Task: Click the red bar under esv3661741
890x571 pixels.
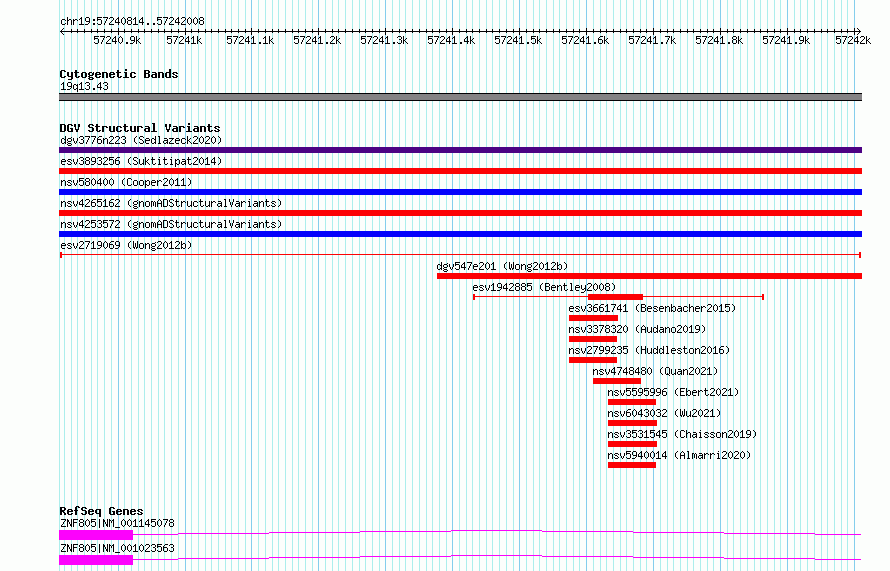Action: [x=593, y=318]
